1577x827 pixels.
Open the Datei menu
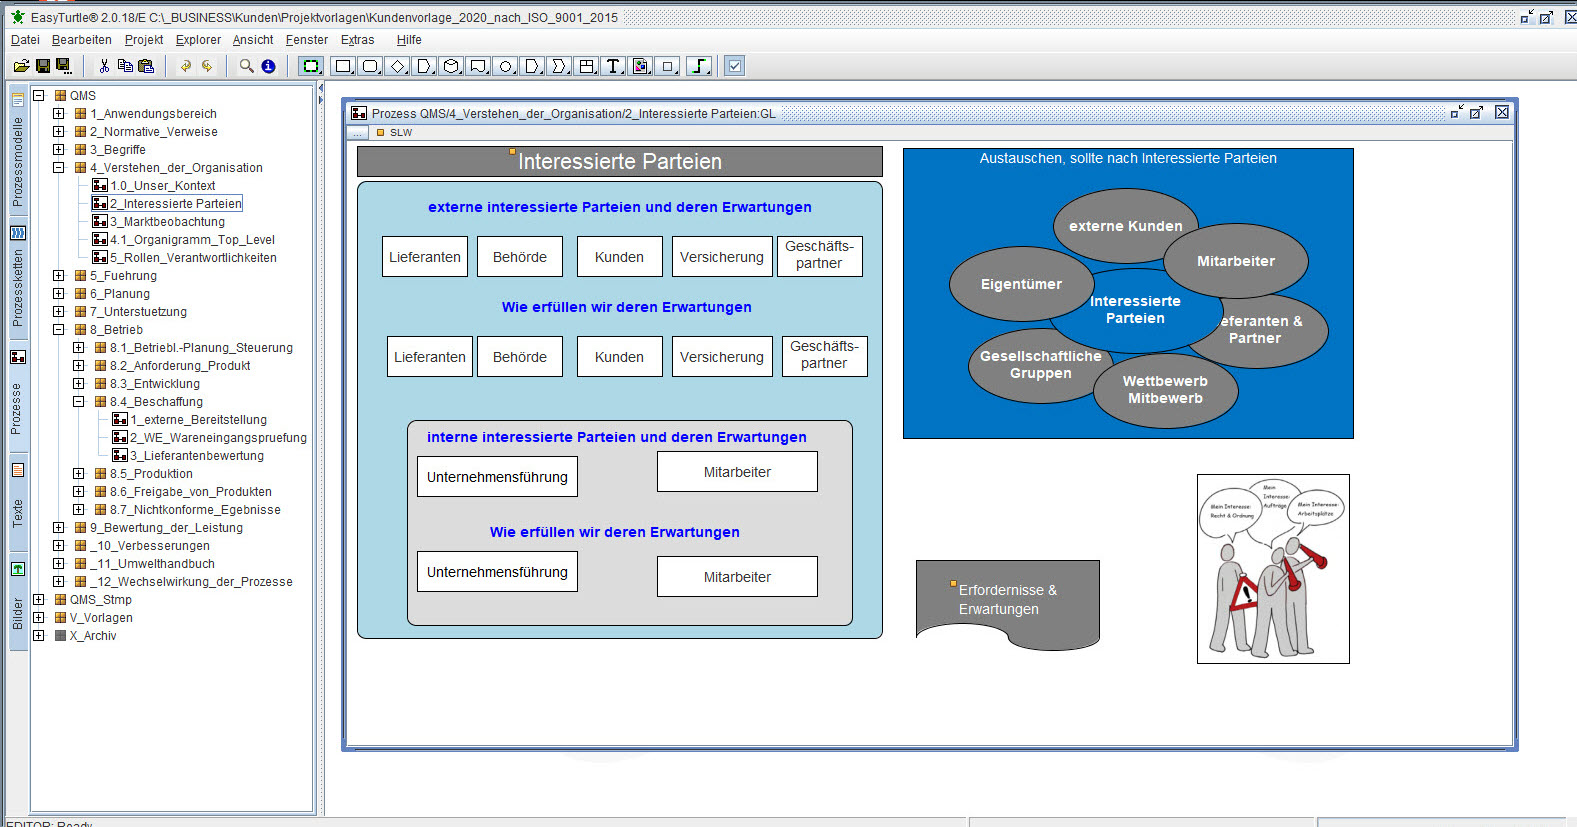coord(25,40)
